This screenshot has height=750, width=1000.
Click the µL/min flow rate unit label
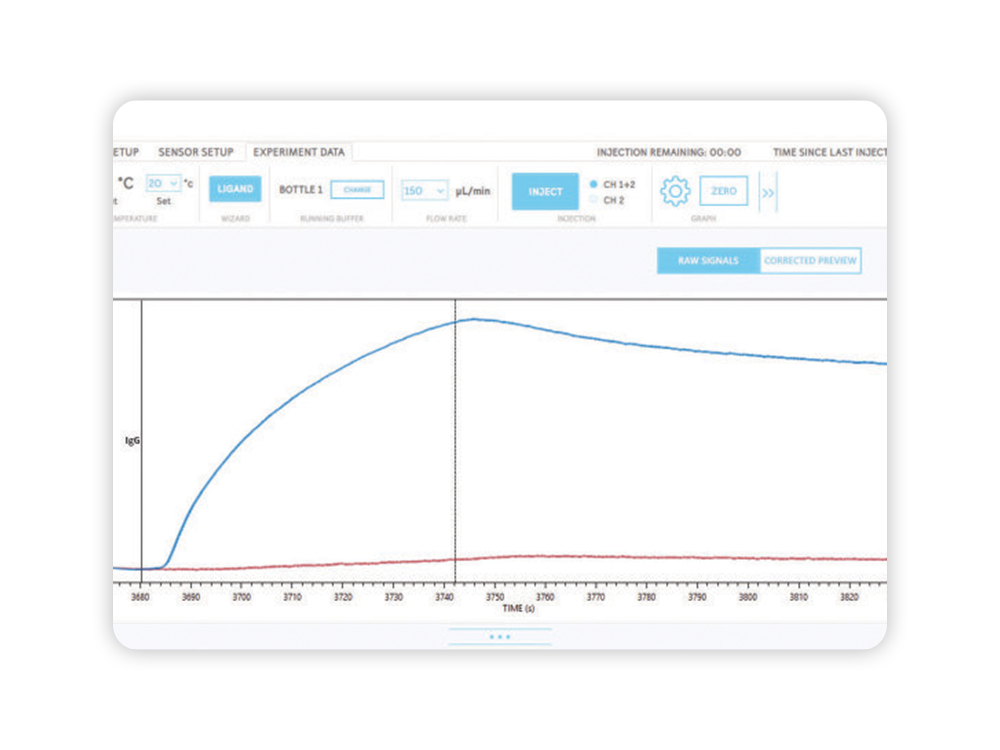coord(472,190)
